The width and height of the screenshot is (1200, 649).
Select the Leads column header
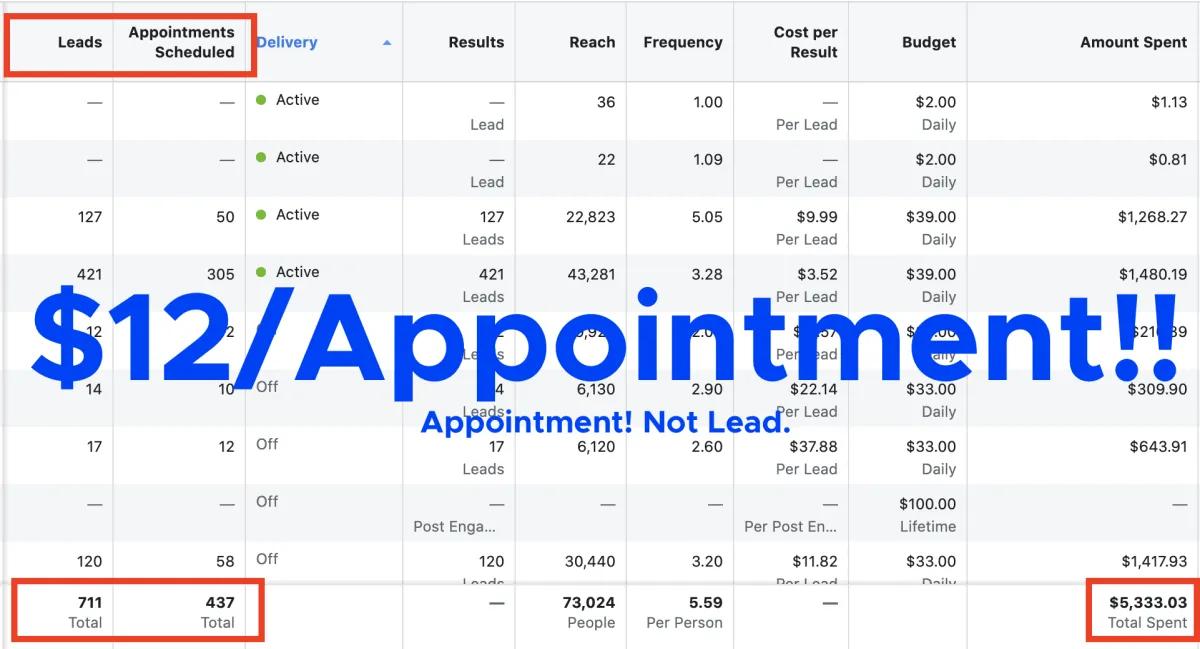tap(80, 42)
